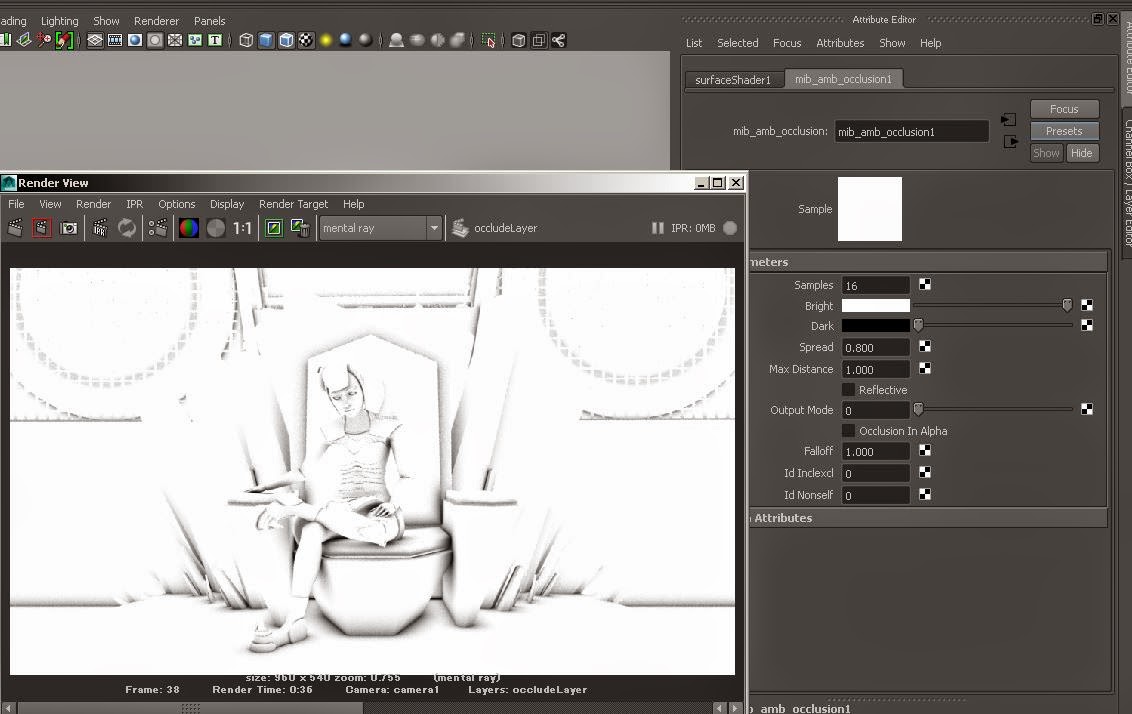Enable the Reflective checkbox
The image size is (1132, 714).
tap(849, 390)
